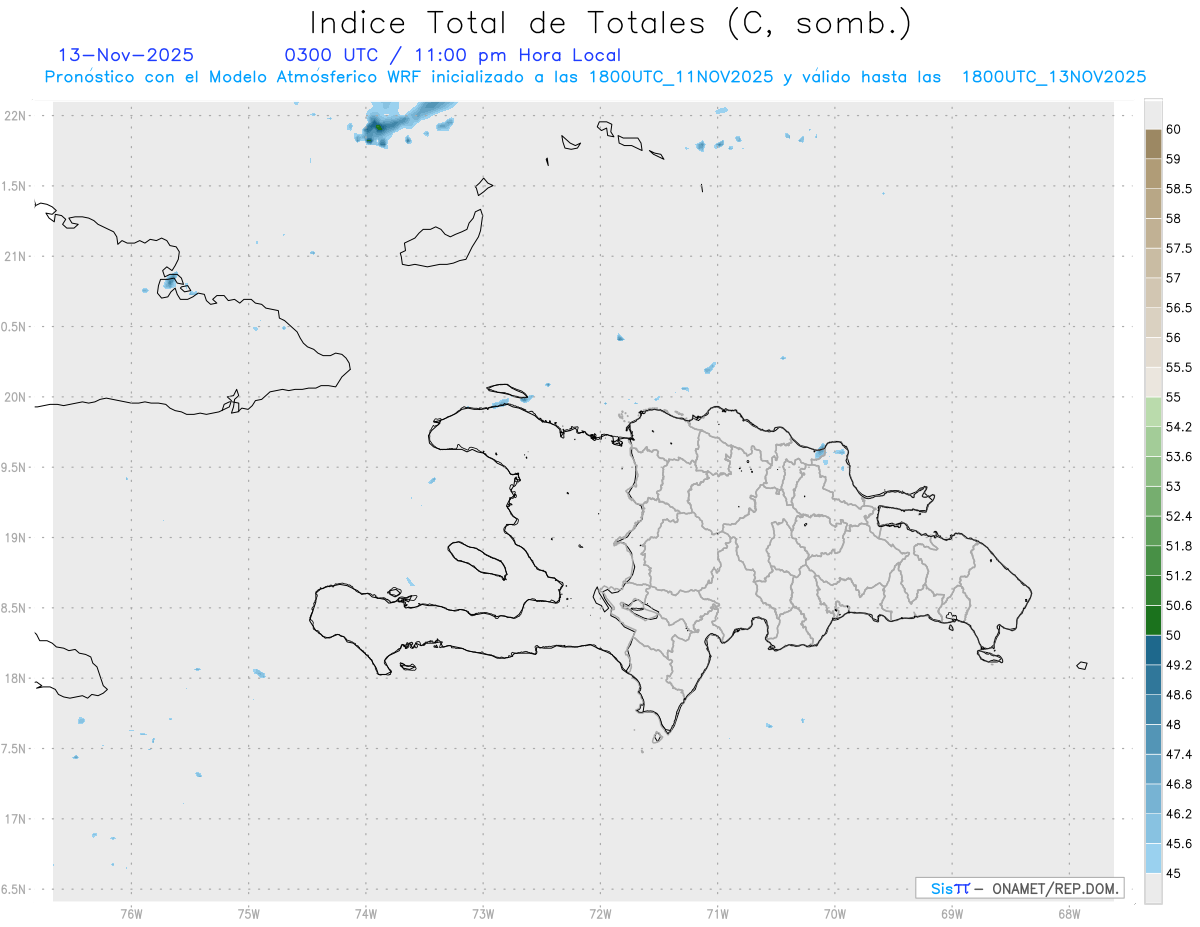Click the 20N latitude axis label
The image size is (1200, 927).
tap(15, 397)
